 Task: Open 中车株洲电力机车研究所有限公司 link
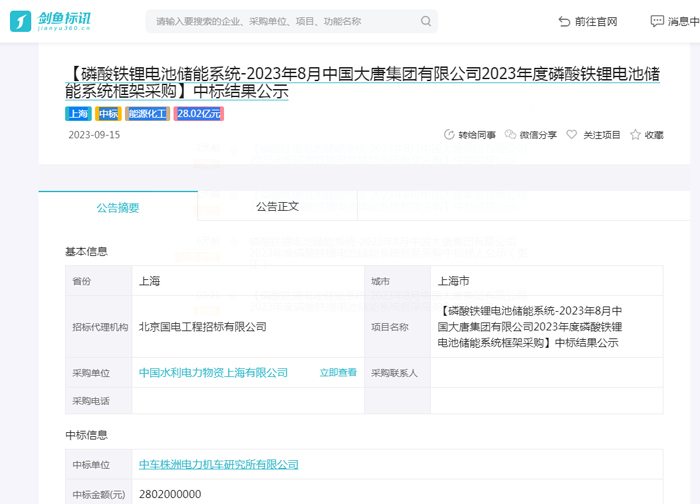218,465
